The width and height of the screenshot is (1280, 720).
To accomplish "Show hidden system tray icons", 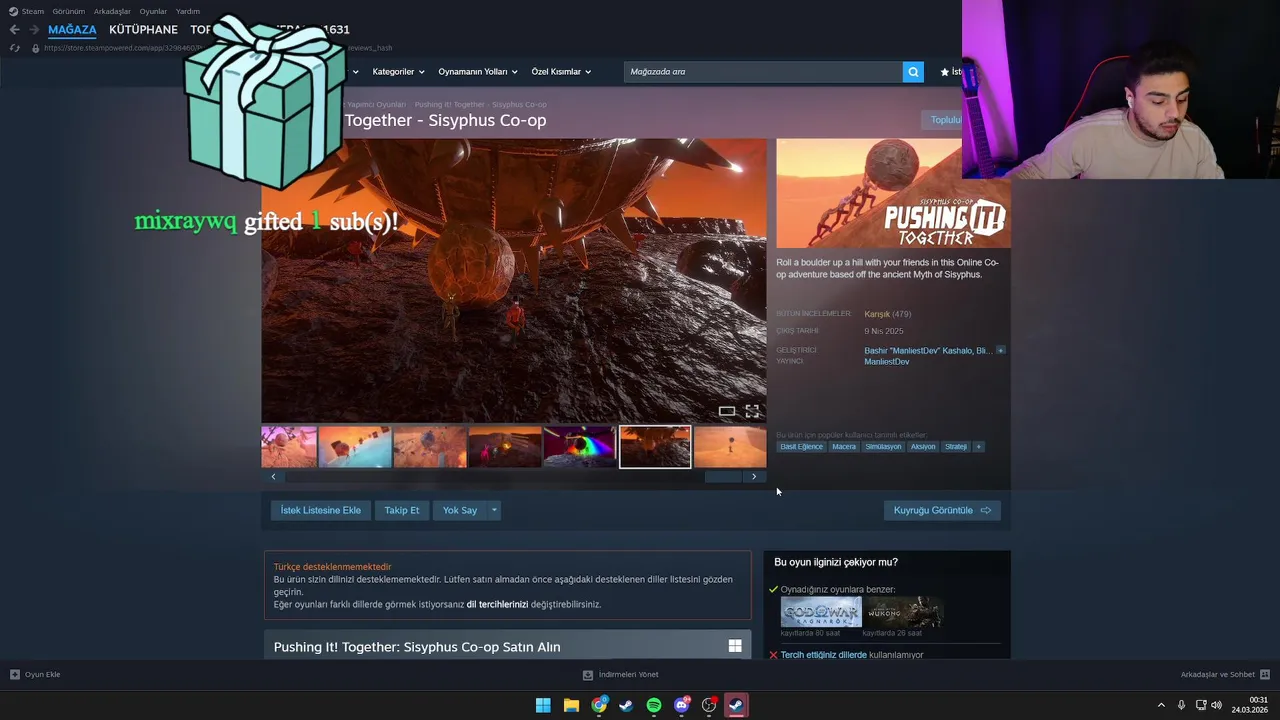I will (1161, 705).
